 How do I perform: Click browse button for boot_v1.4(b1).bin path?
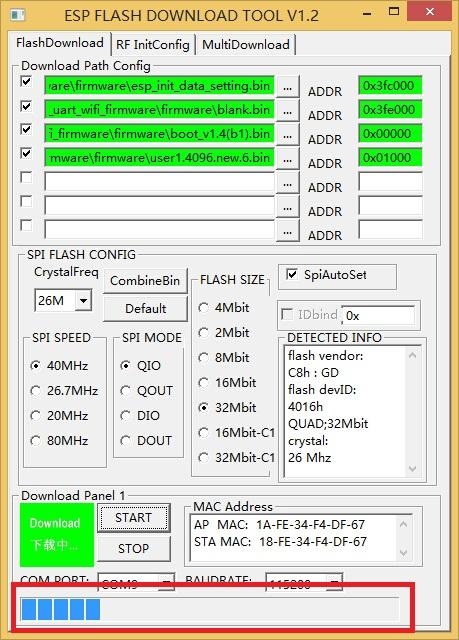pos(288,135)
